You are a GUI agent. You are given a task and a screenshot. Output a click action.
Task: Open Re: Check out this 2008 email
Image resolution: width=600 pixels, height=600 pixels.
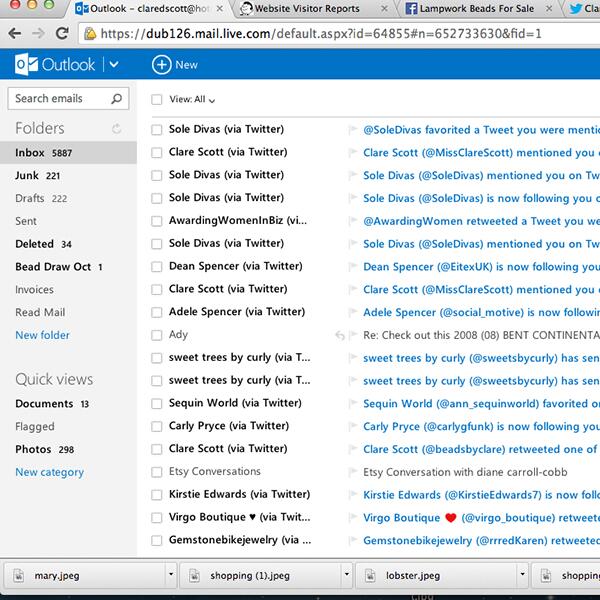pos(481,335)
